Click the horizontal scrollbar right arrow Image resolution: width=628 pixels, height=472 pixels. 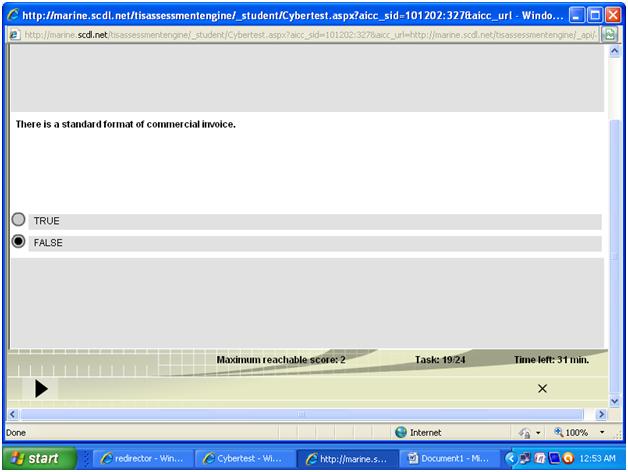click(x=601, y=414)
